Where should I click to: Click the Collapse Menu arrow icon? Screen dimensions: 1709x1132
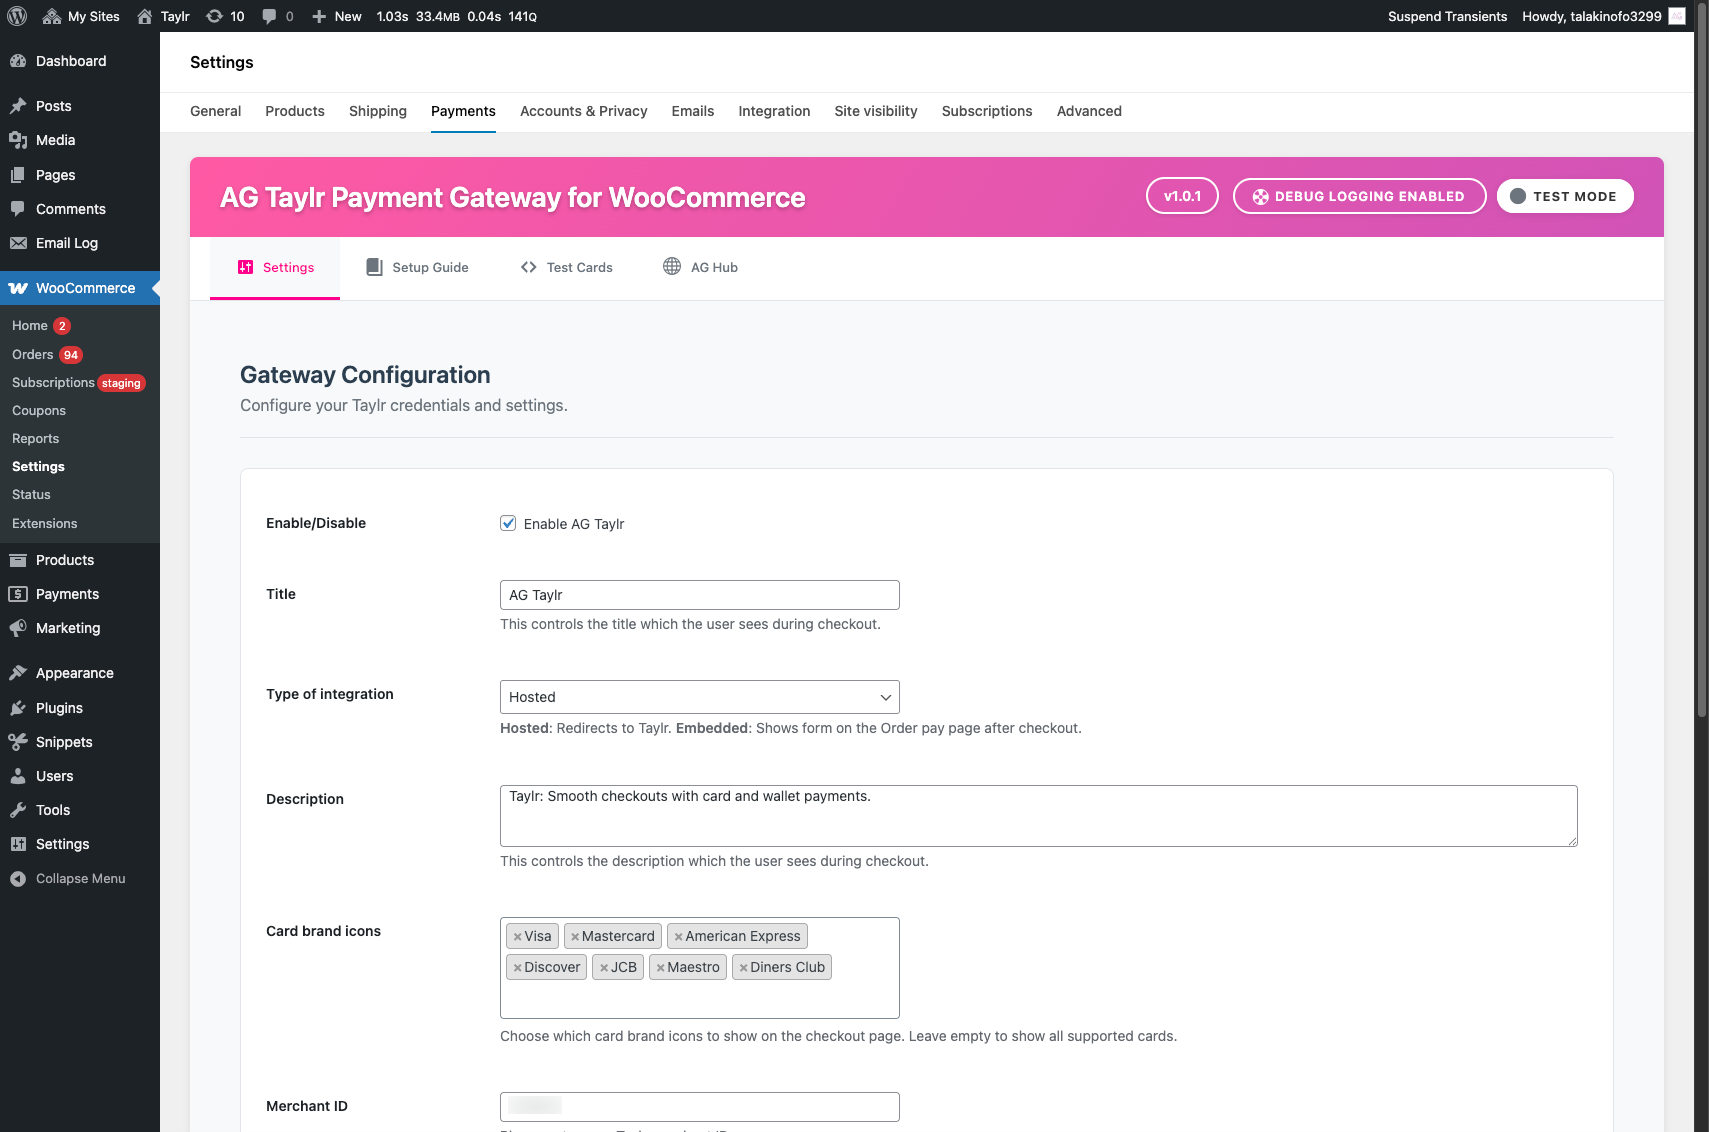[x=18, y=879]
